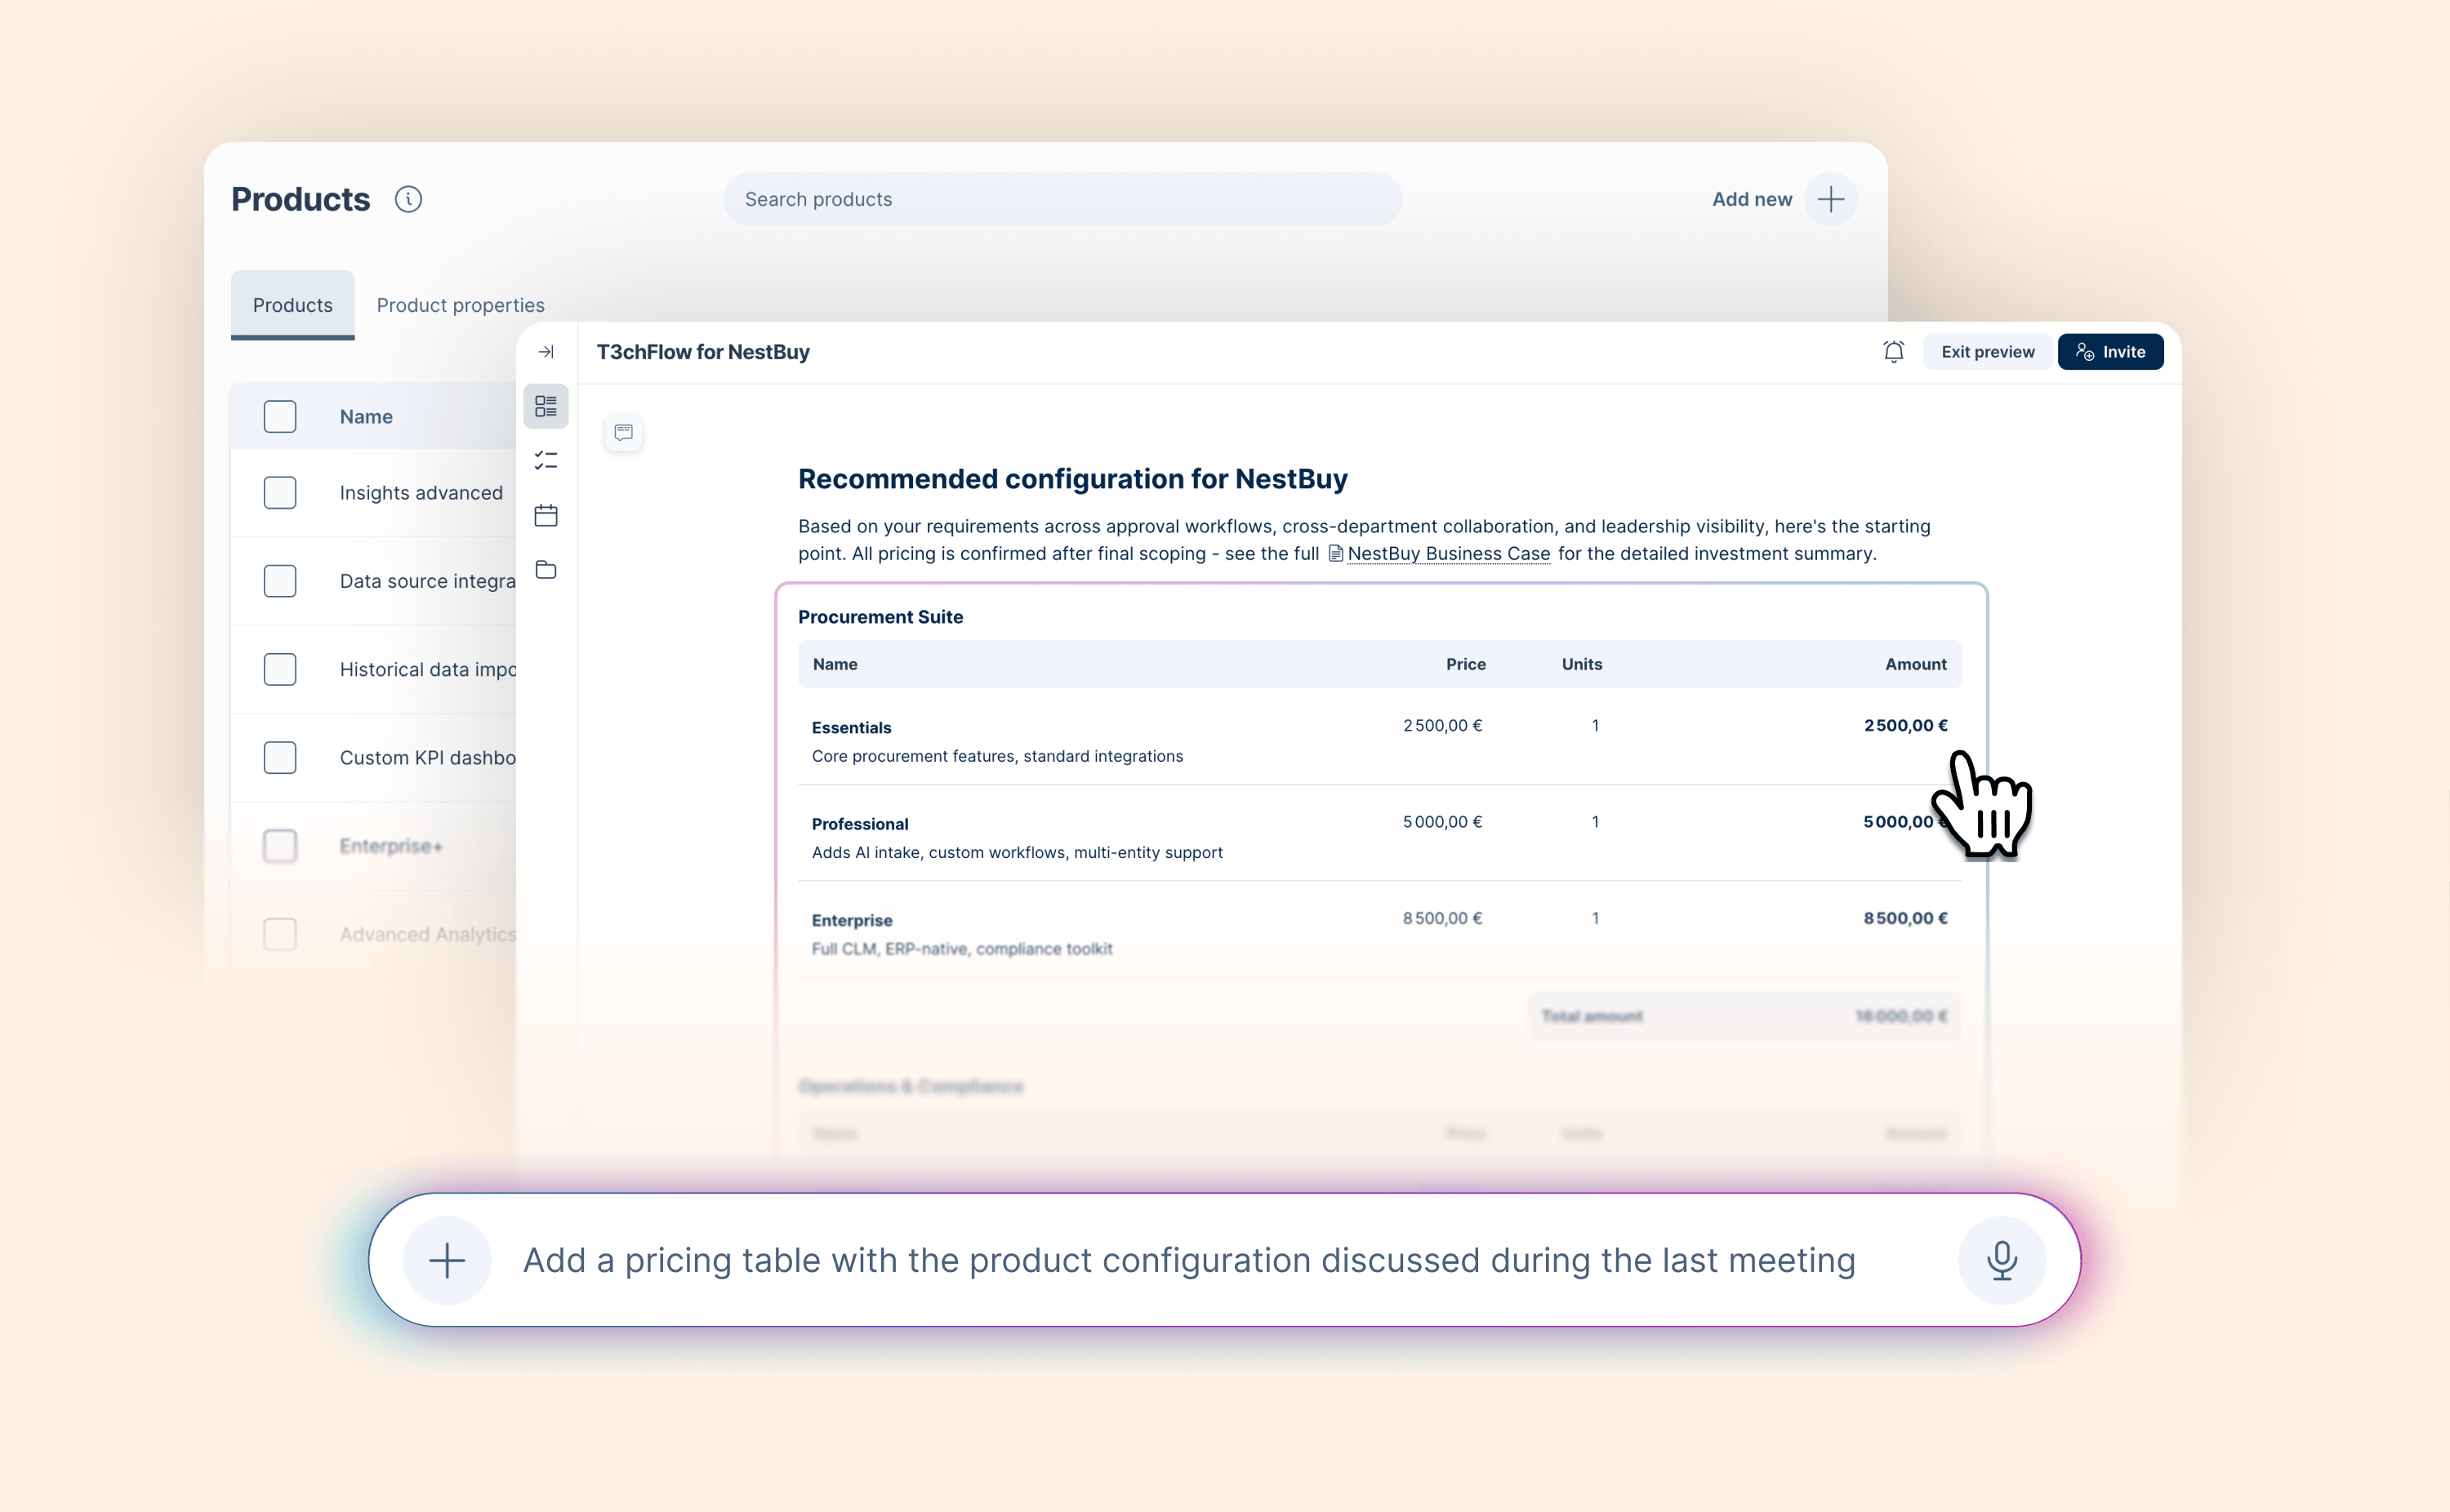Open the Products info icon

(x=408, y=199)
